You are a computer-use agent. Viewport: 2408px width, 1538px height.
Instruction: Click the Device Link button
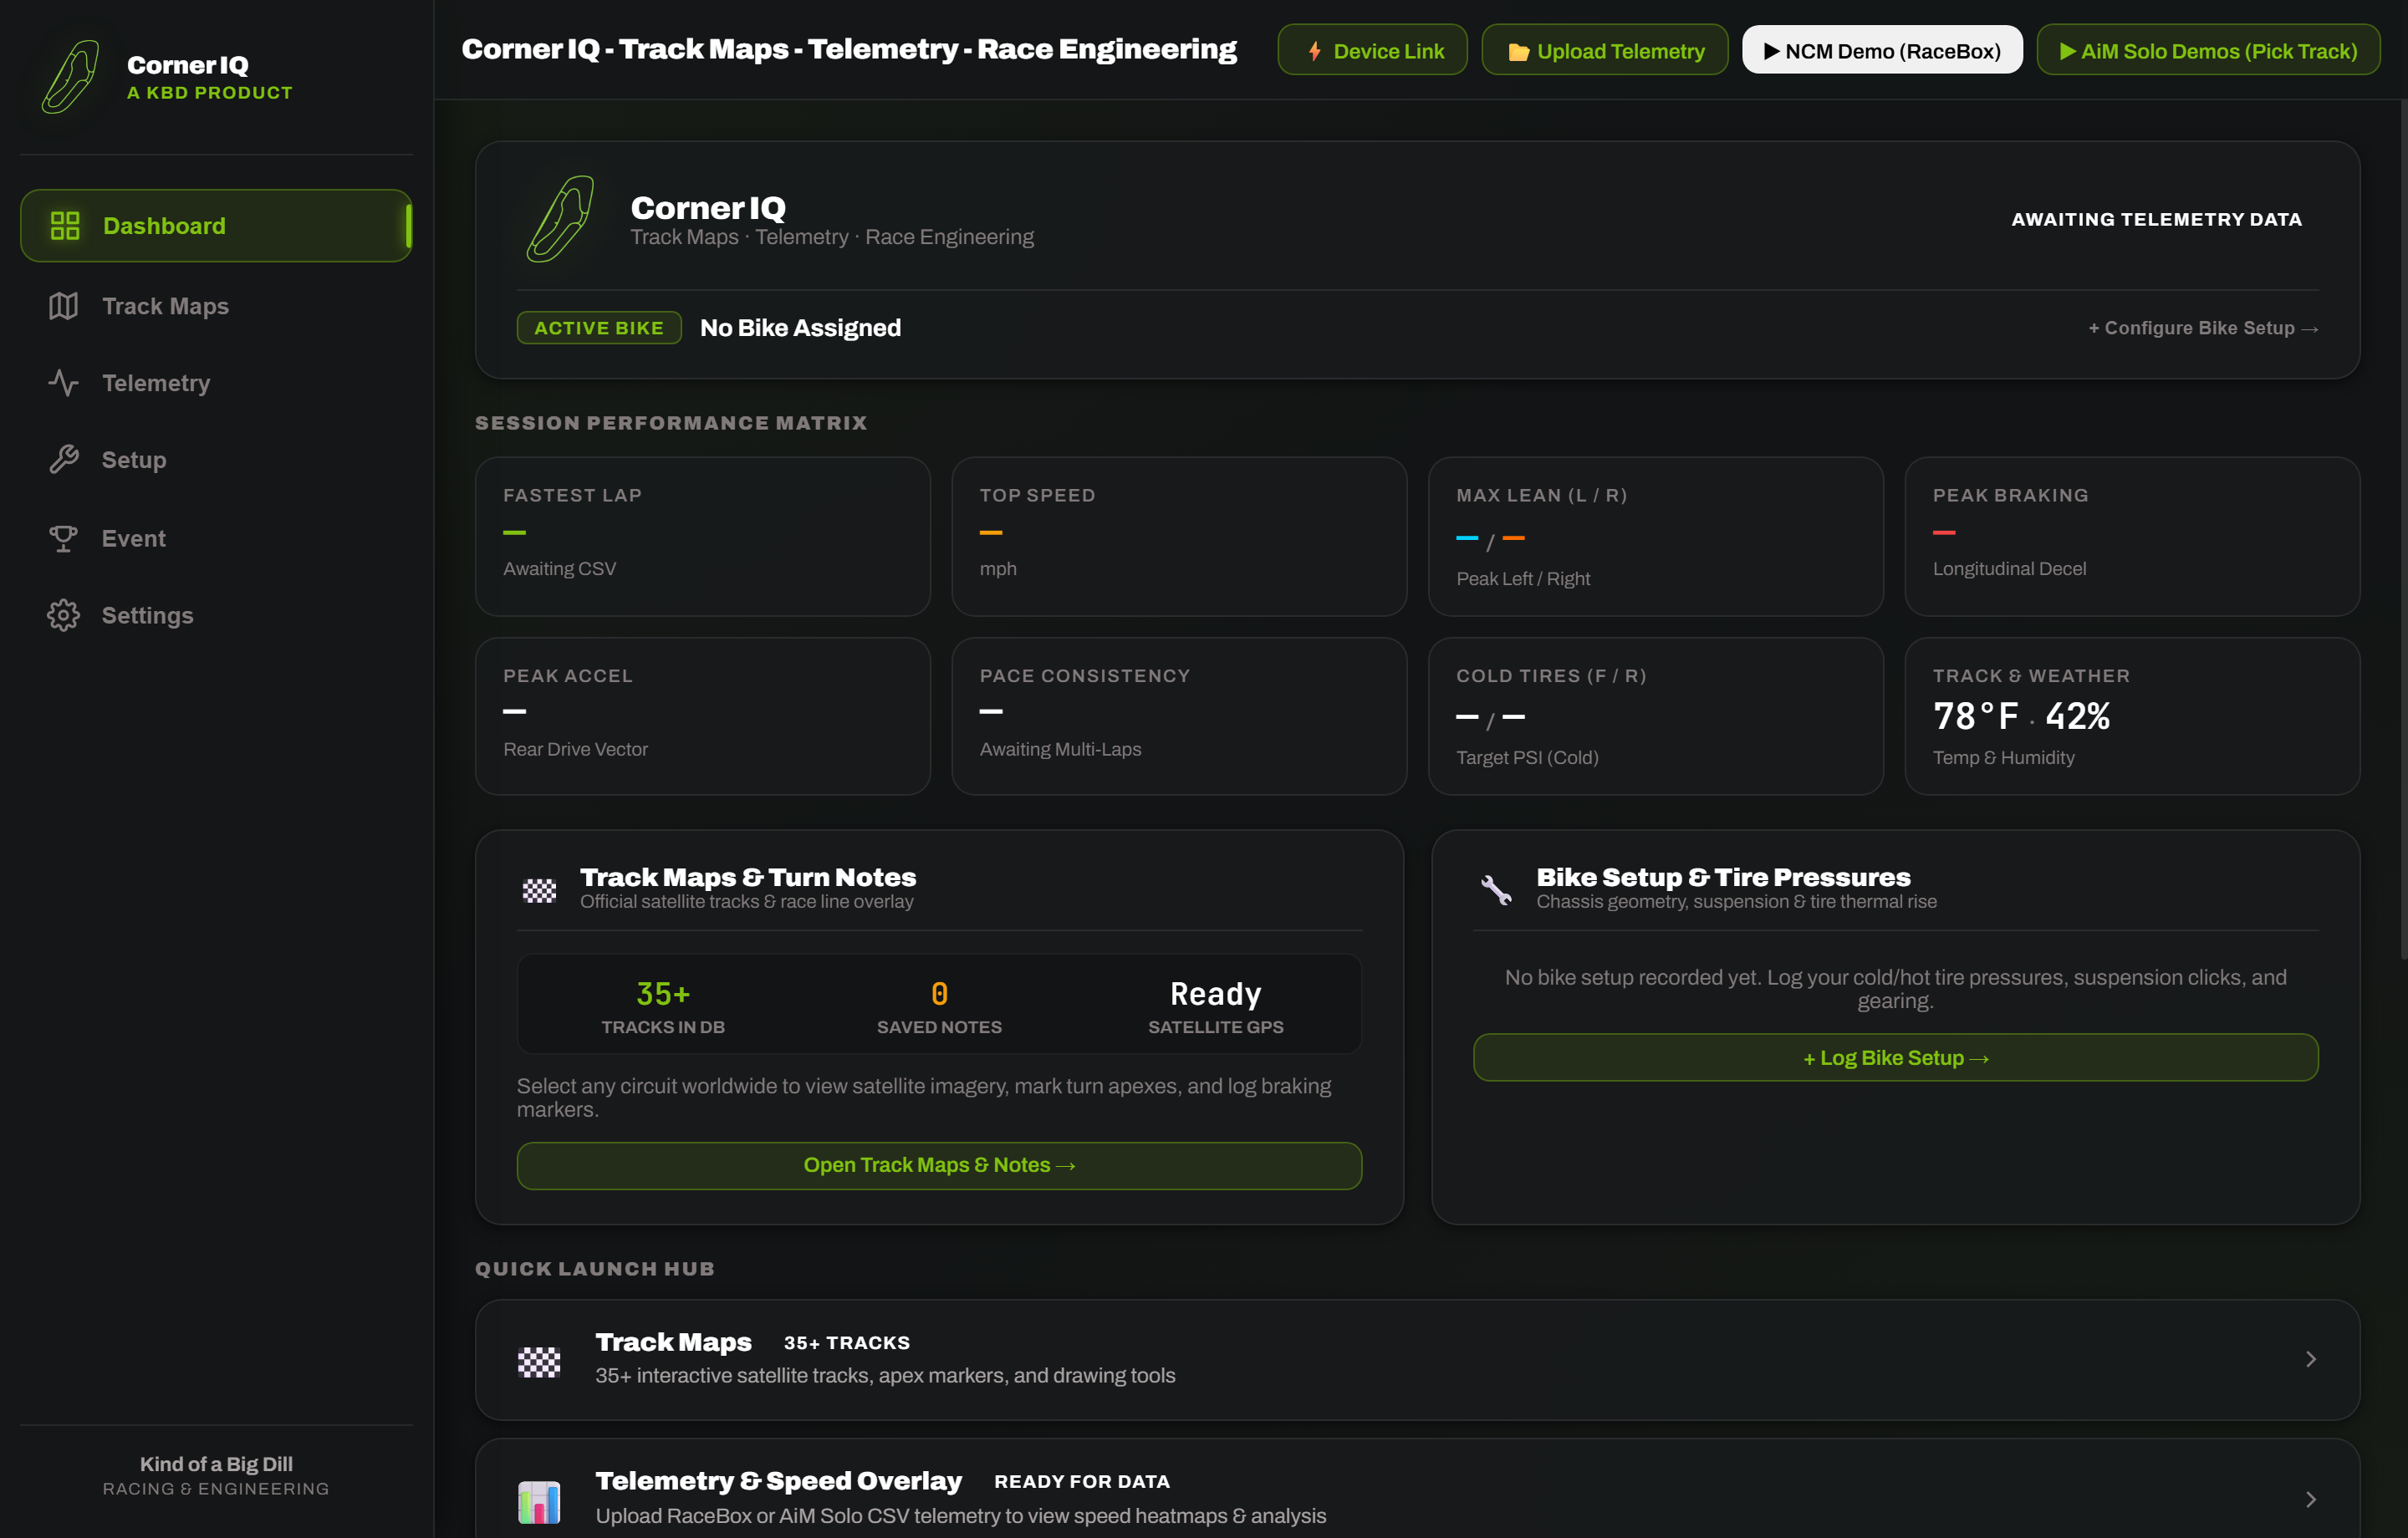click(x=1372, y=50)
